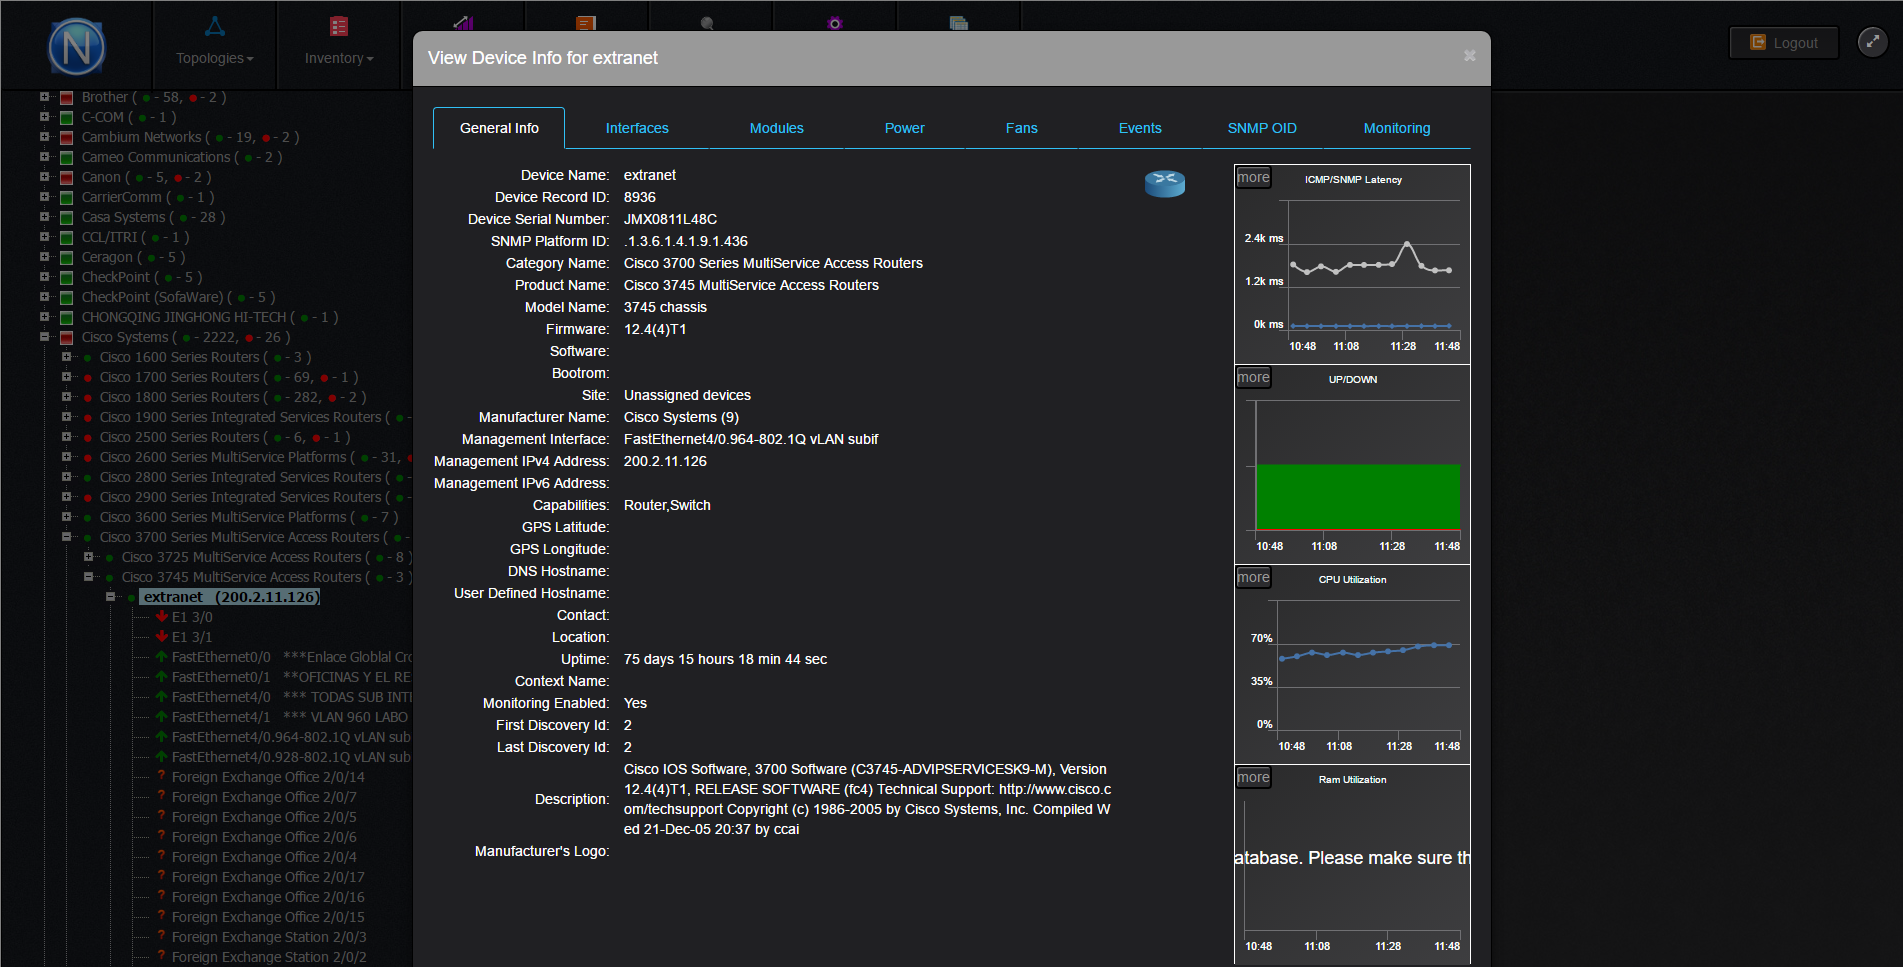Expand the CheckPoint (SofaWare) node
Viewport: 1903px width, 967px height.
[x=44, y=297]
